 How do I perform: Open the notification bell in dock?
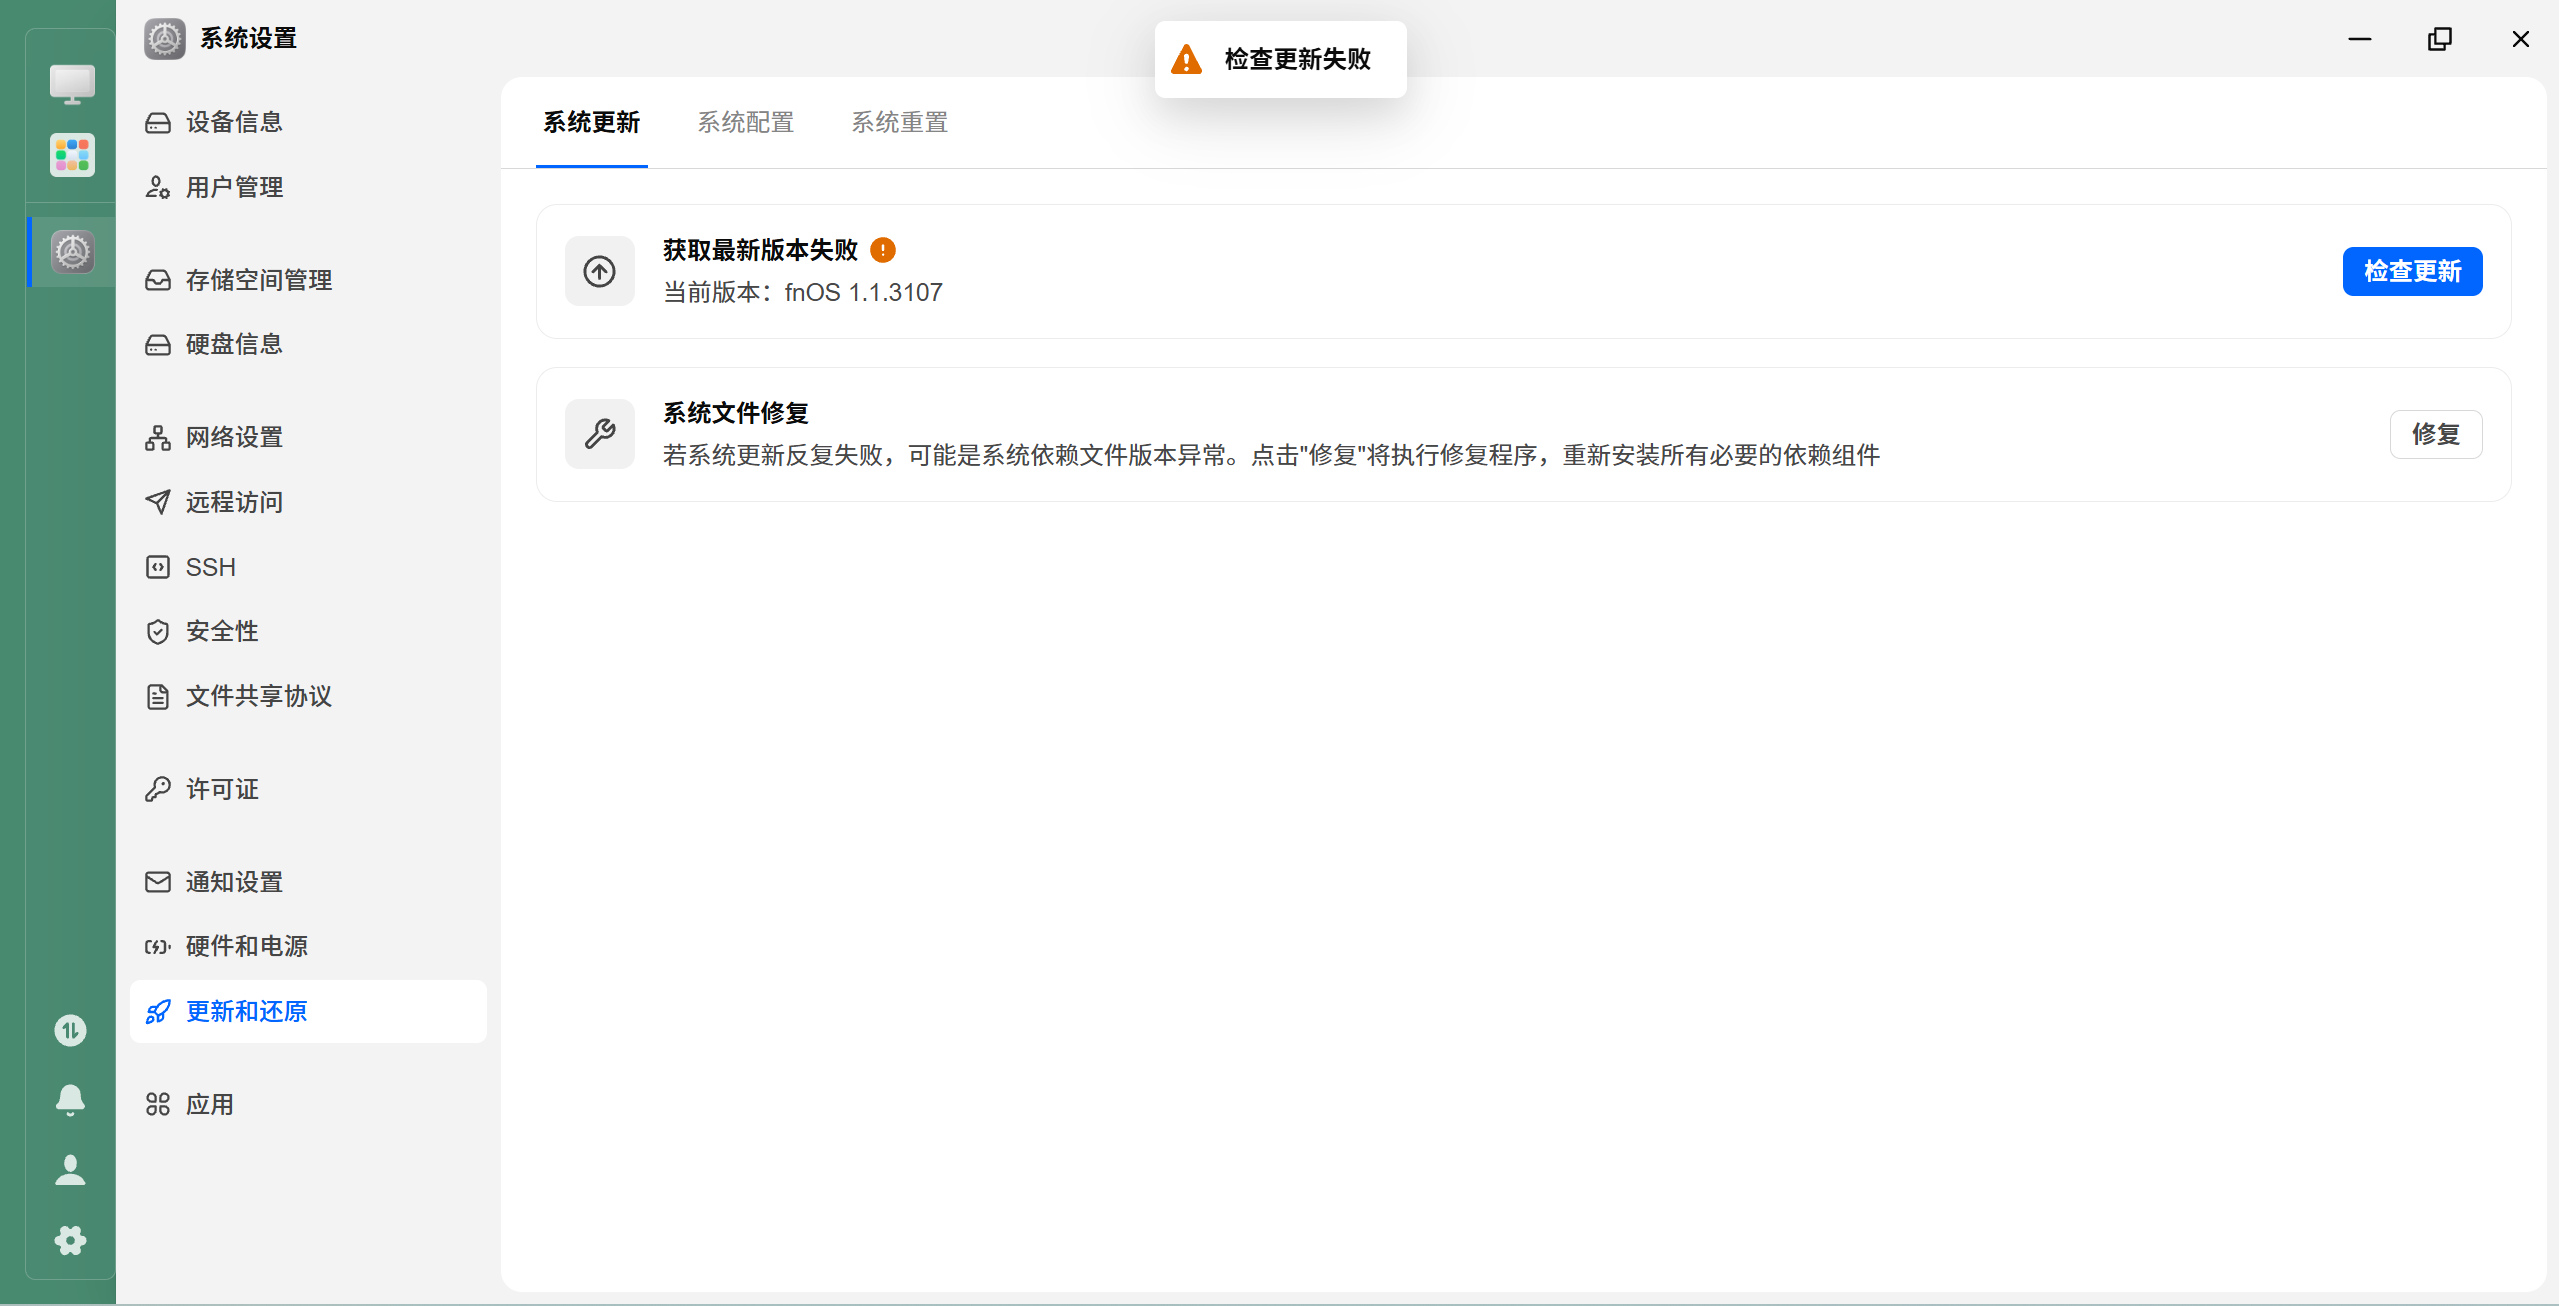tap(70, 1100)
